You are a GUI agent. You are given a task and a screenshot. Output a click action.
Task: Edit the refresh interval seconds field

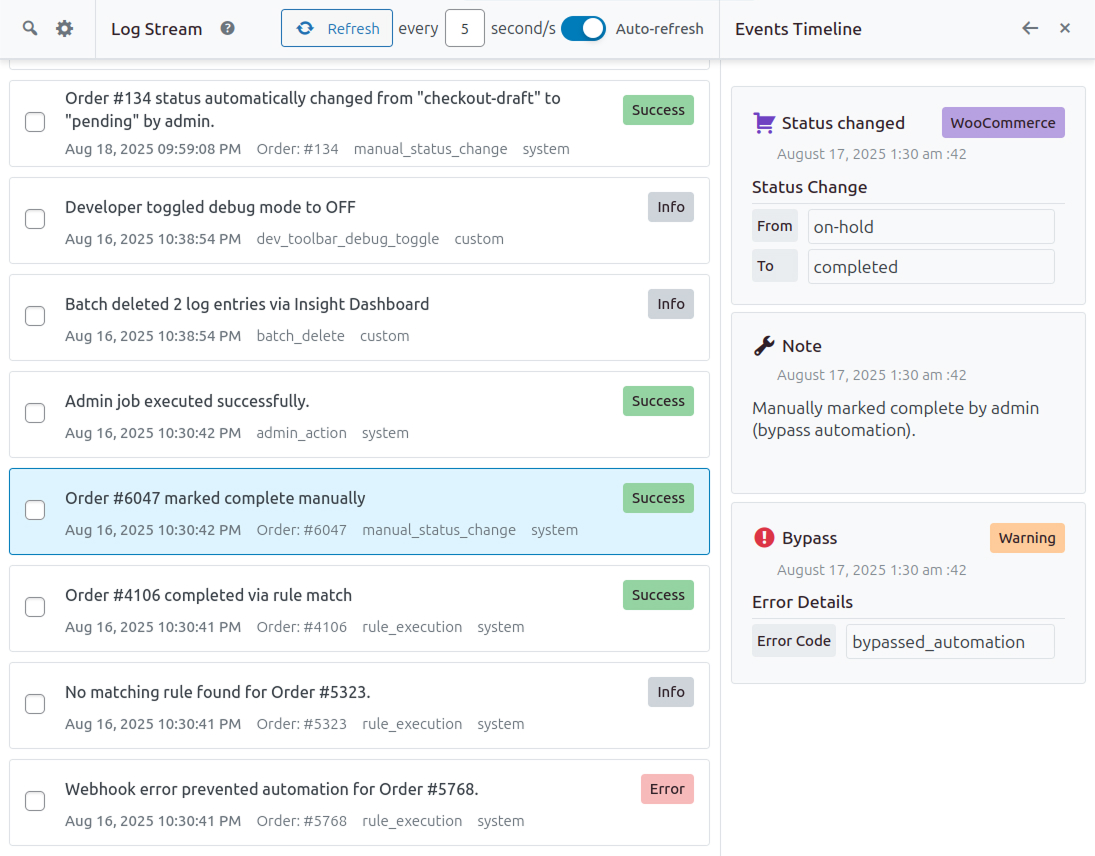[x=465, y=29]
